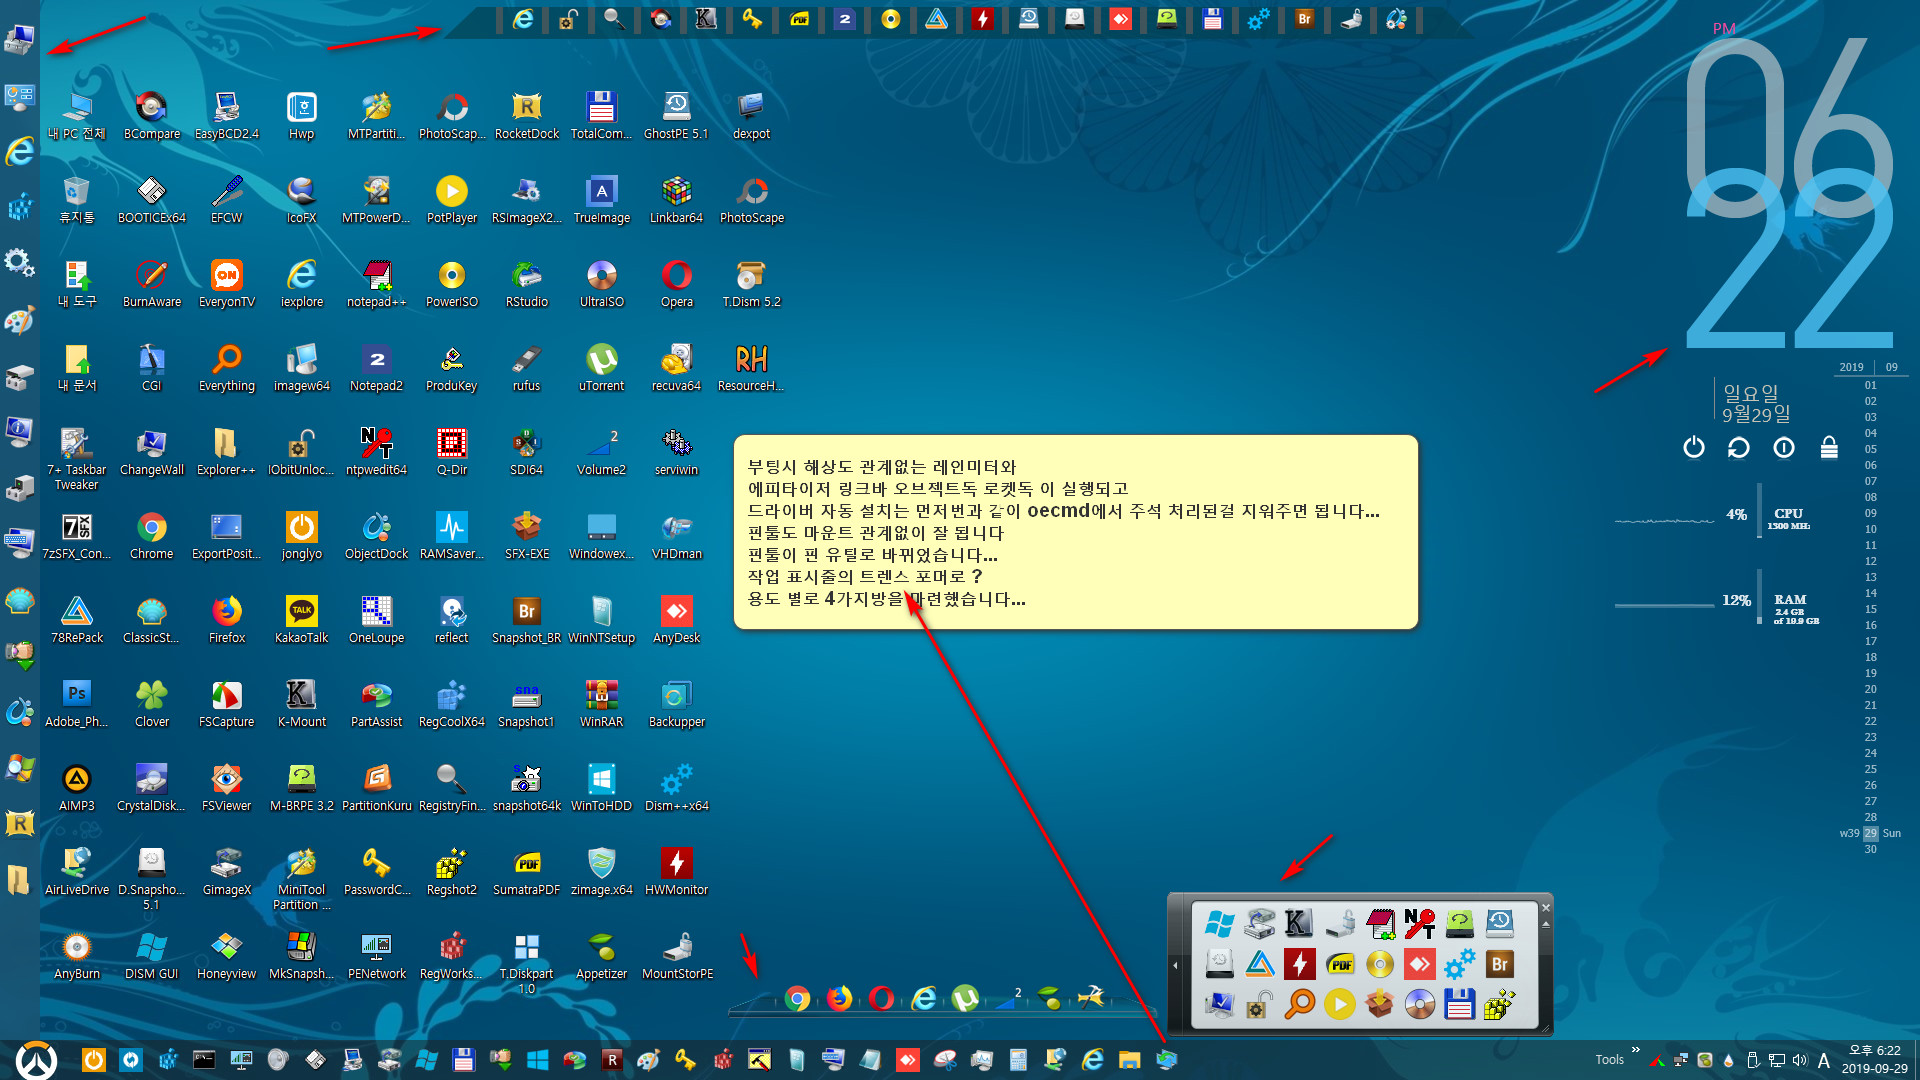Viewport: 1920px width, 1080px height.
Task: Open the Recycle Bin 휴지통 icon
Action: click(77, 200)
